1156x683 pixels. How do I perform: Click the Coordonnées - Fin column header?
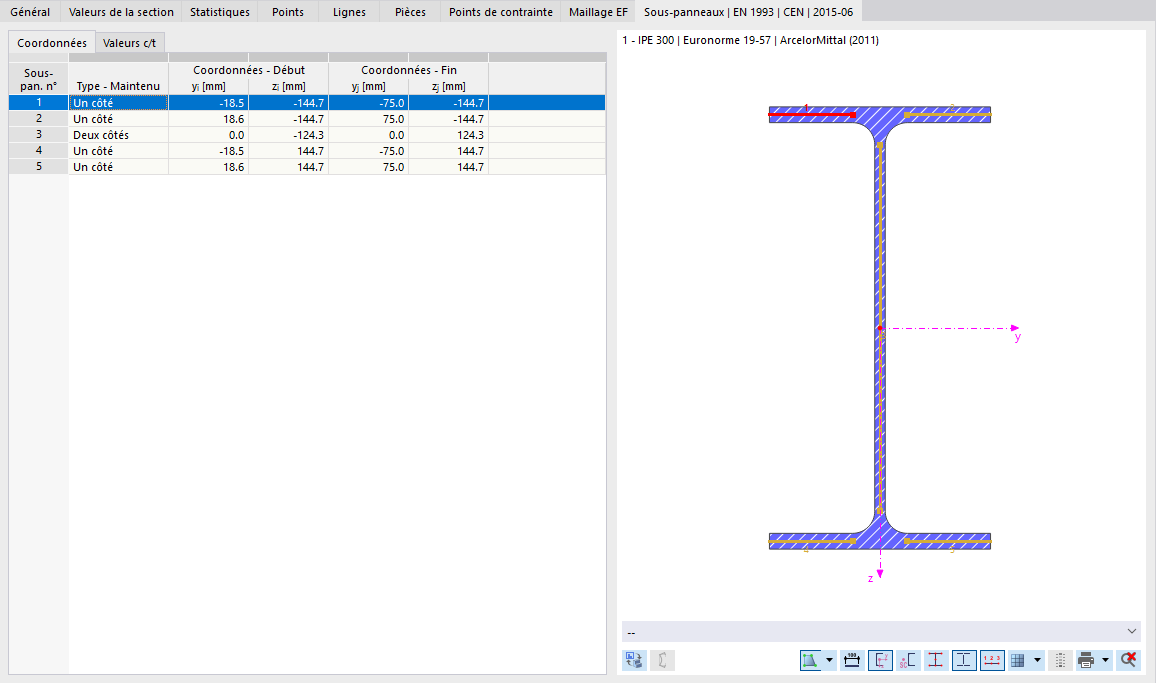tap(408, 70)
